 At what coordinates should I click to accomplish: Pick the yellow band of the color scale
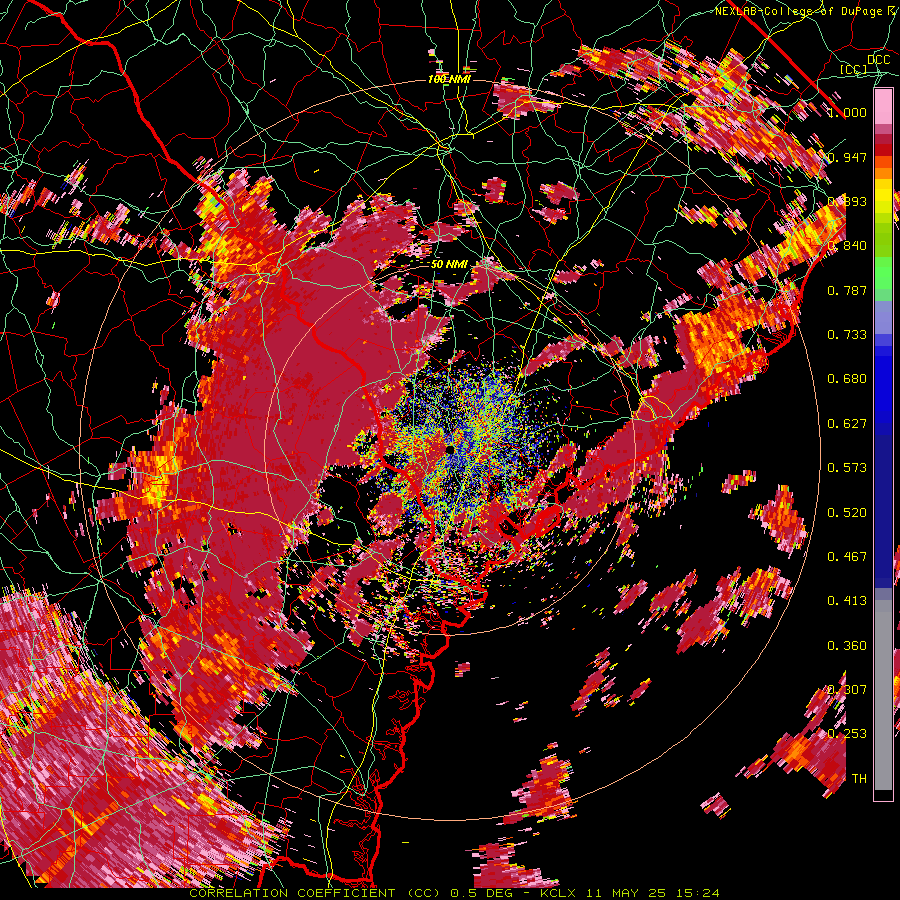[x=883, y=197]
